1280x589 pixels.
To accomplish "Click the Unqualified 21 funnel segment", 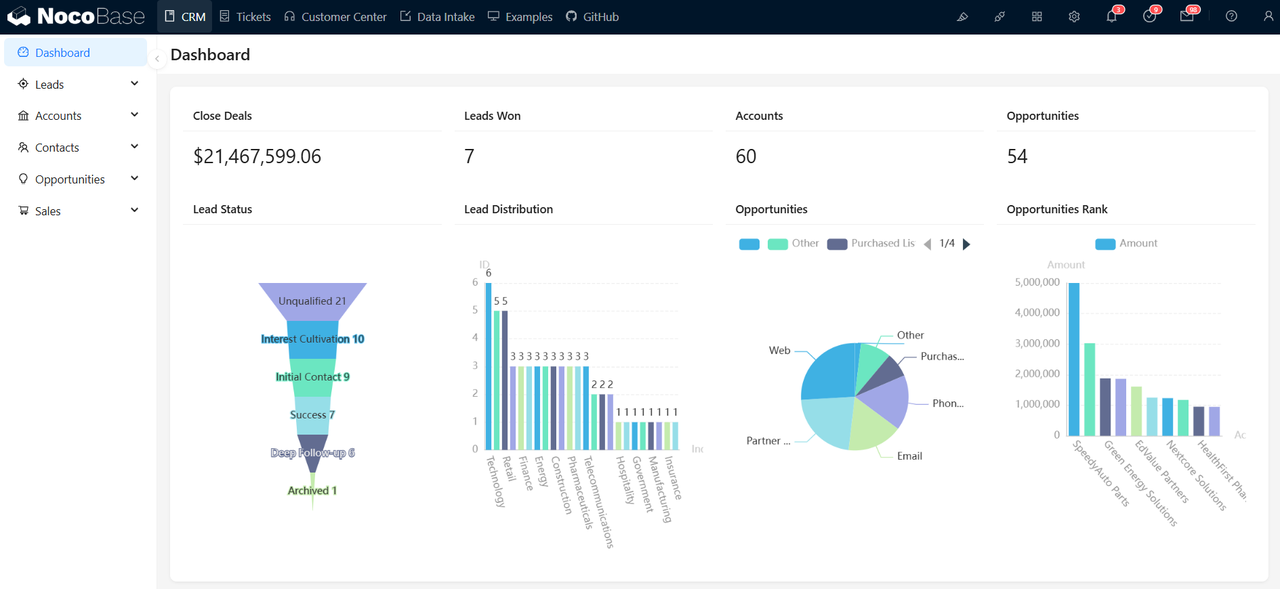I will [312, 301].
